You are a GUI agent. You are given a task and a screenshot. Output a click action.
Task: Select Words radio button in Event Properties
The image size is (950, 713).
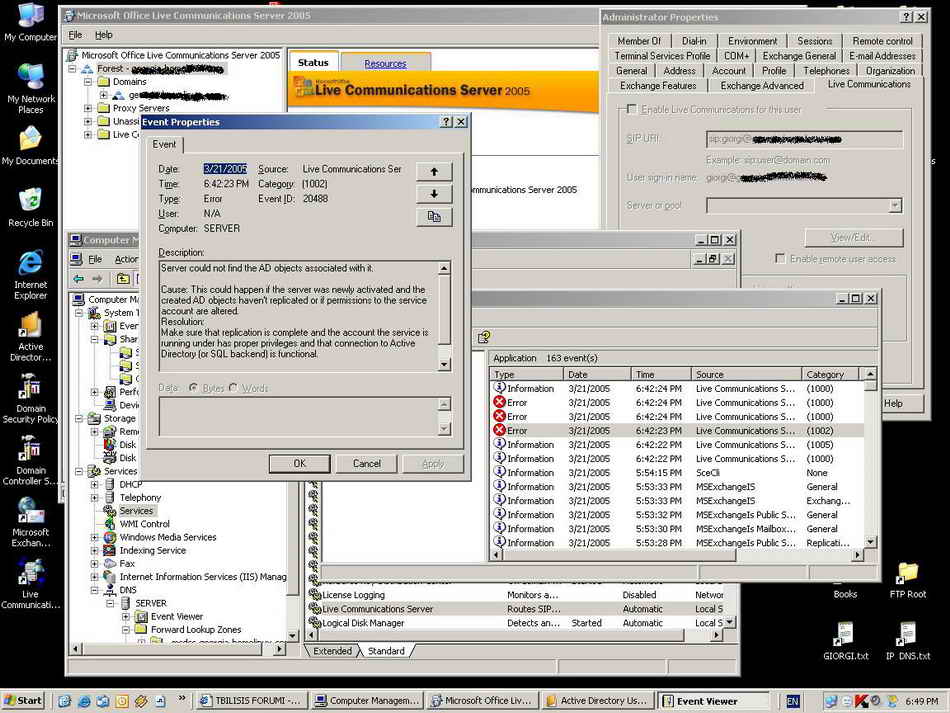[x=233, y=388]
